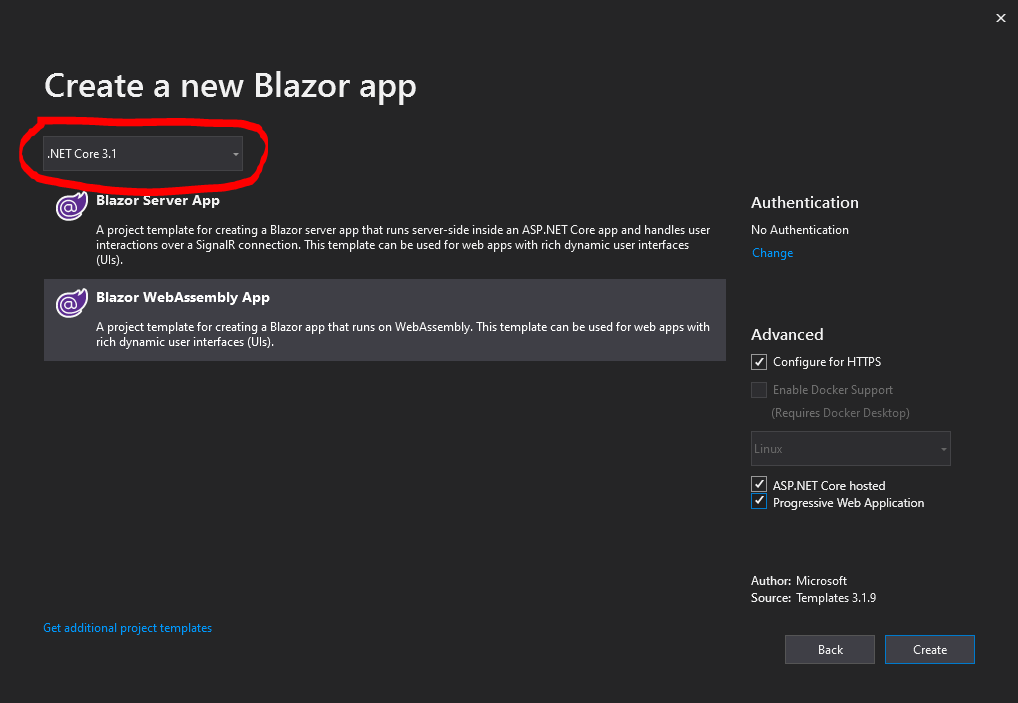Close the Create a new Blazor app dialog

click(x=1000, y=18)
